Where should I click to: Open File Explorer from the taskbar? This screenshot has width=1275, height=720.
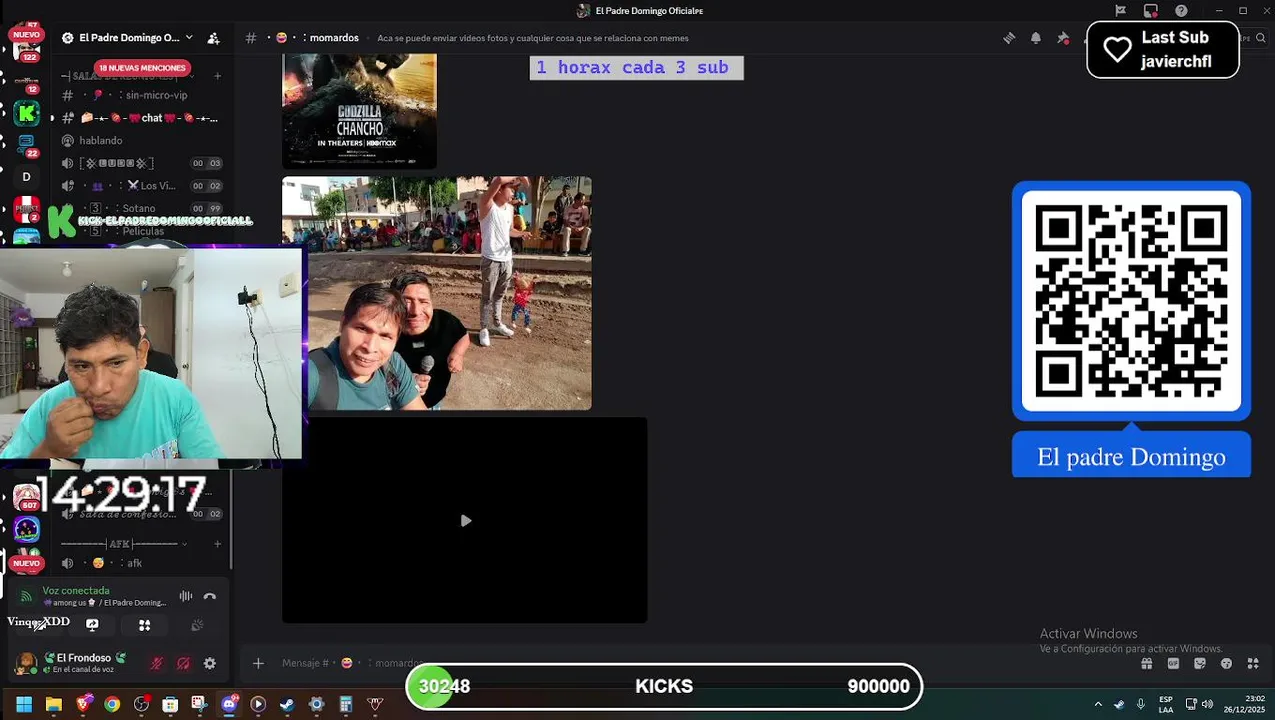[x=54, y=704]
